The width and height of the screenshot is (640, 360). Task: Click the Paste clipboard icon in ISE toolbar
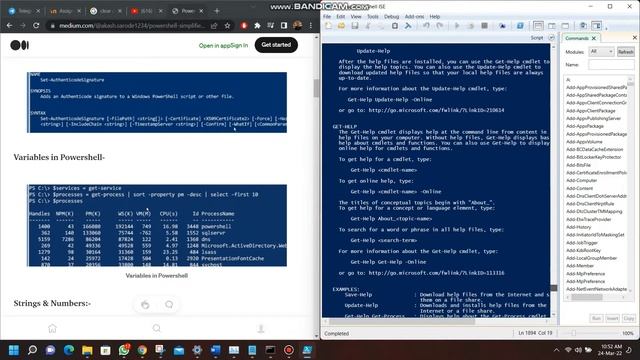tap(395, 26)
